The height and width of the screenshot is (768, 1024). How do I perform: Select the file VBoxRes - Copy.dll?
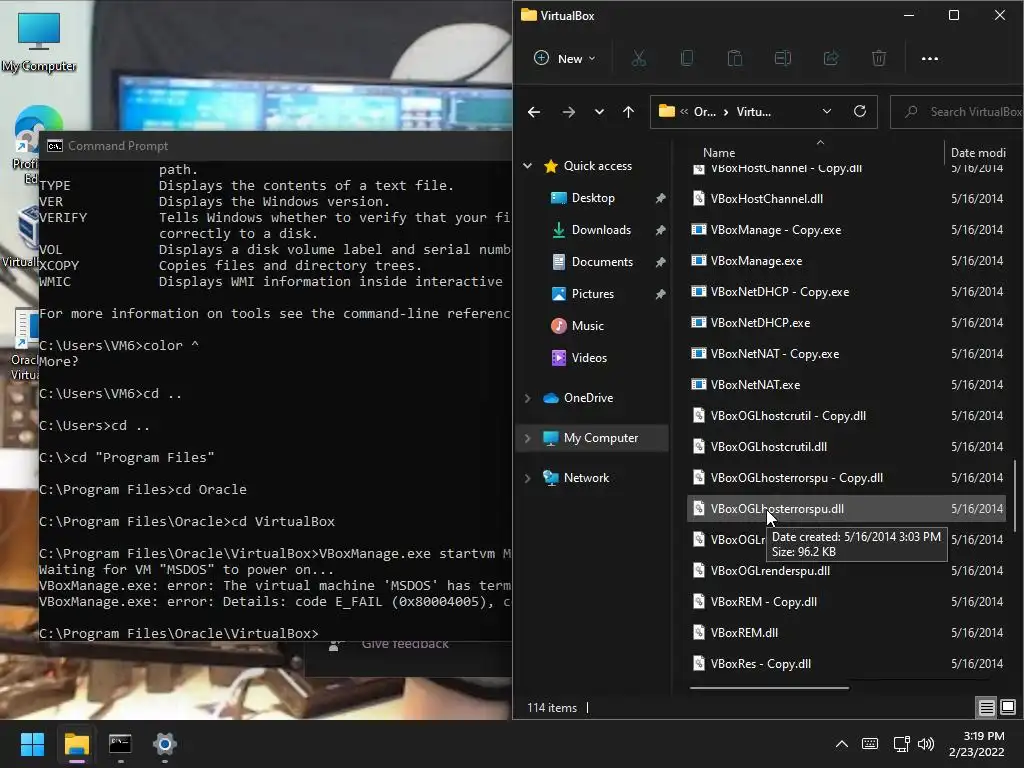click(760, 664)
